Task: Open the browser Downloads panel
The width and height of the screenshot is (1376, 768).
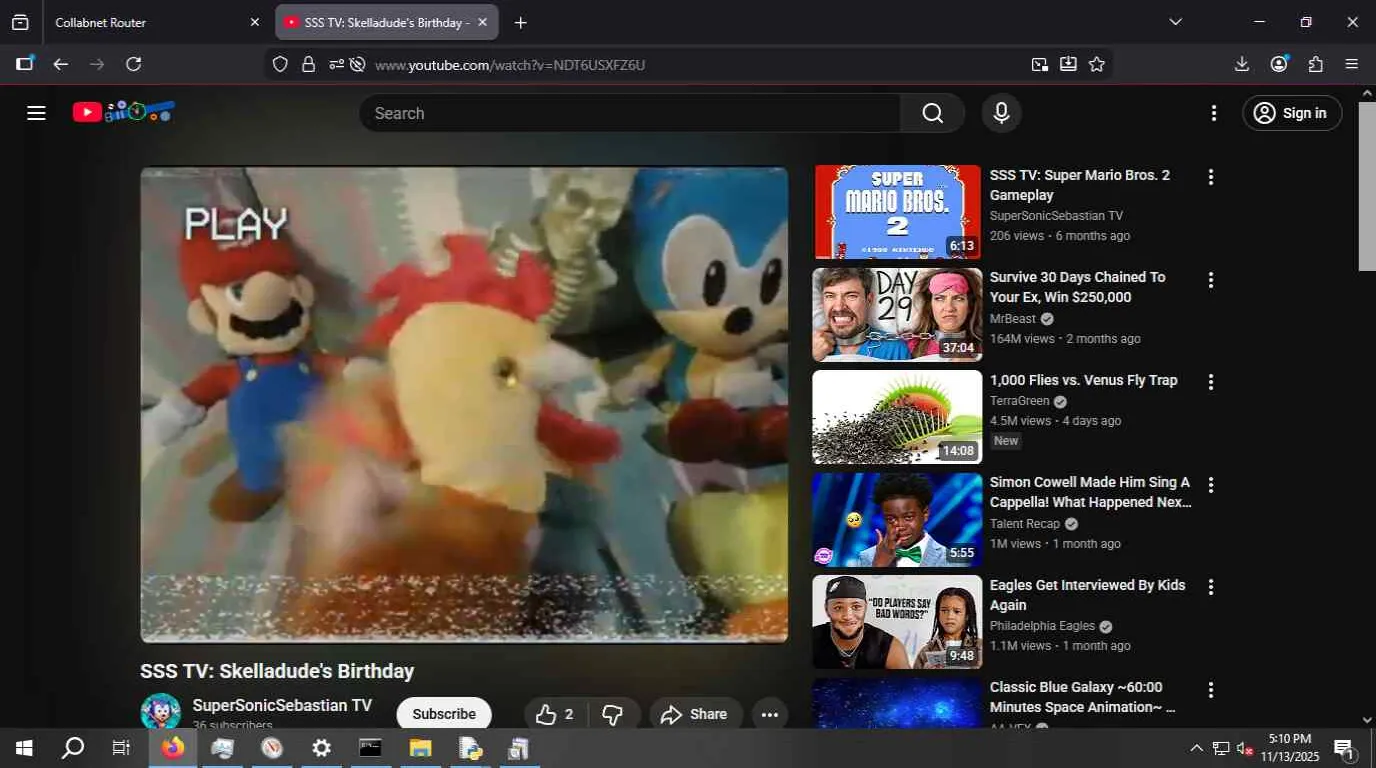Action: (1242, 64)
